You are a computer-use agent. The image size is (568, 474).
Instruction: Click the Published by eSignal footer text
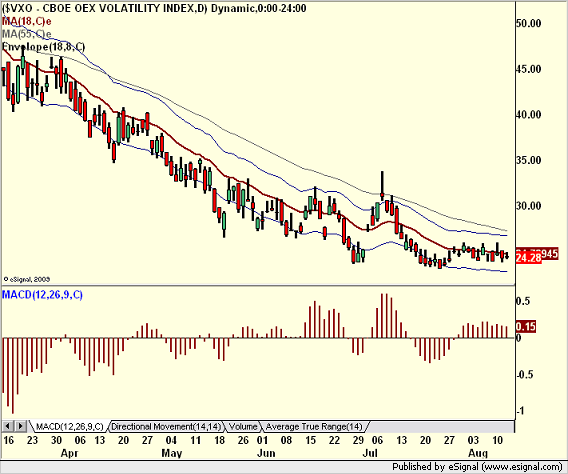point(477,467)
